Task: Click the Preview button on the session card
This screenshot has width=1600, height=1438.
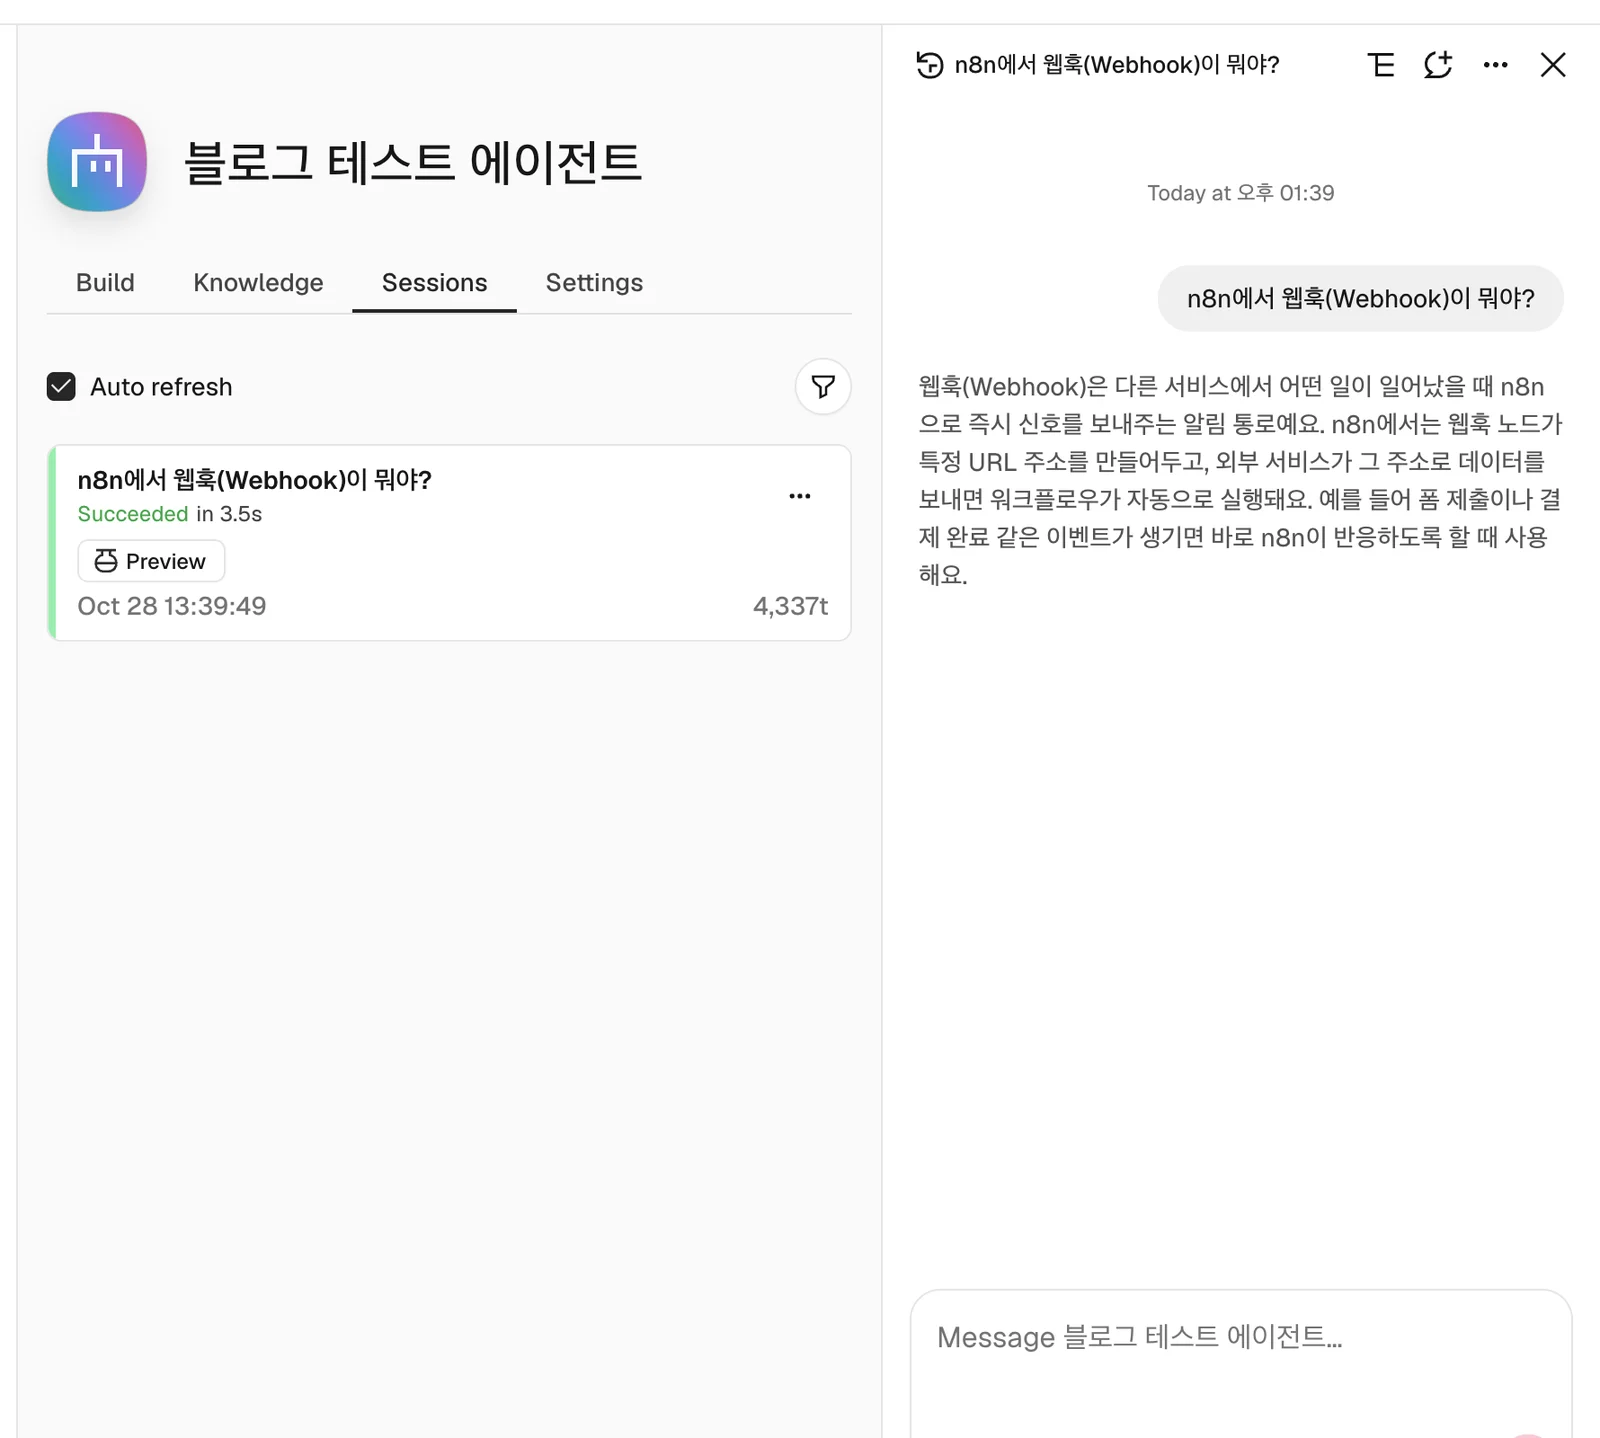Action: pos(151,561)
